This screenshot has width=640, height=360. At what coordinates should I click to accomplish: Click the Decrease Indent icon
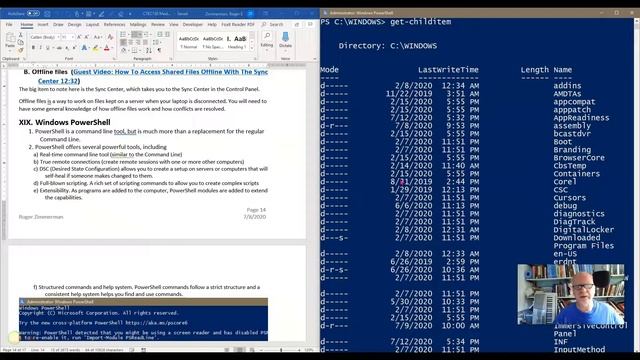[x=160, y=34]
